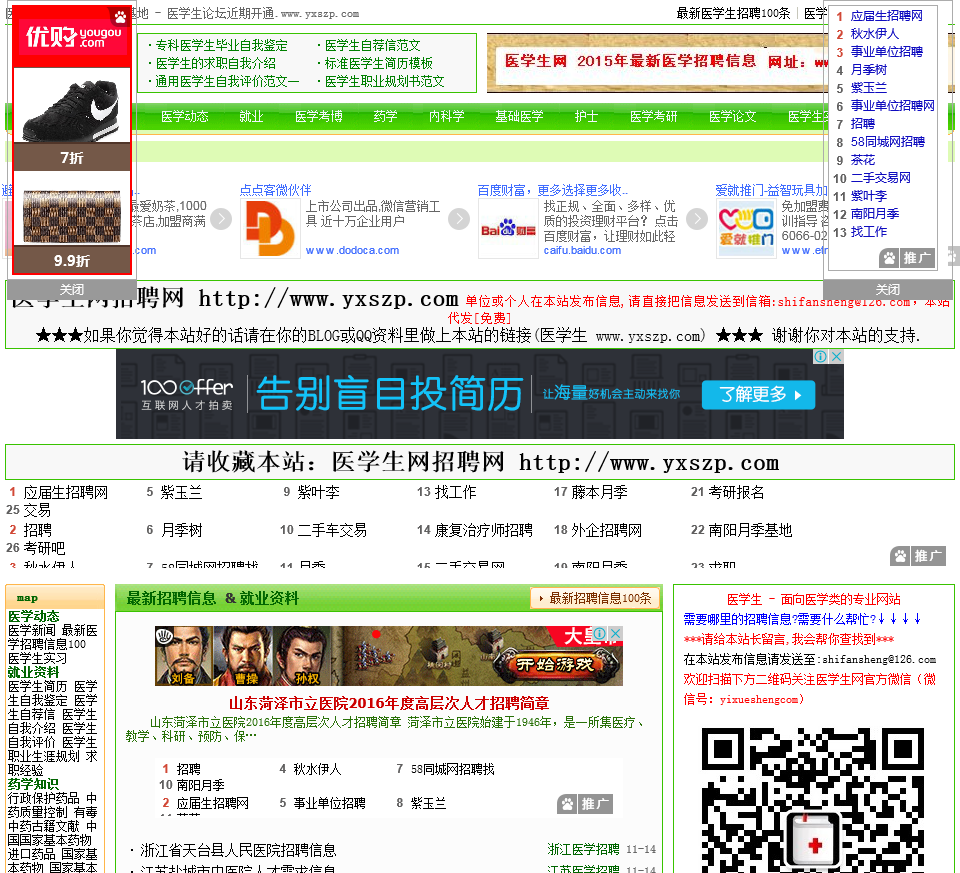Open 医学生自荐信范文 link
Viewport: 960px width, 873px height.
372,45
